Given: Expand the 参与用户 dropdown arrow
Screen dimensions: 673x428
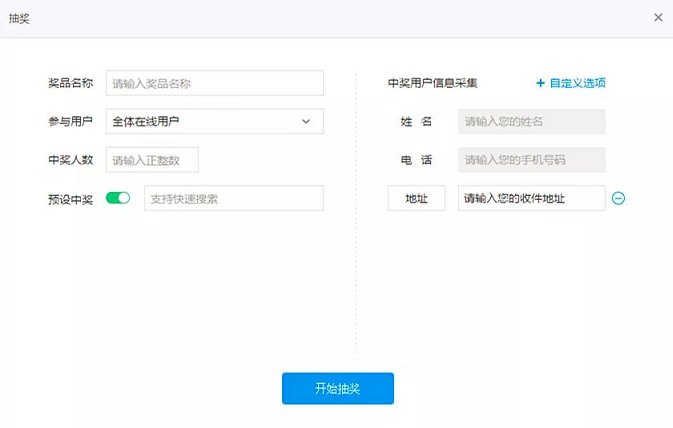Looking at the screenshot, I should click(x=306, y=122).
